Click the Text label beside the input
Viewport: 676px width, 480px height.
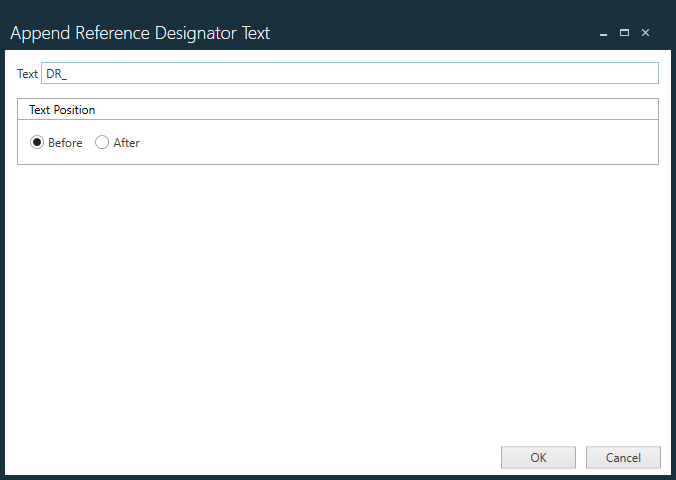pyautogui.click(x=27, y=74)
